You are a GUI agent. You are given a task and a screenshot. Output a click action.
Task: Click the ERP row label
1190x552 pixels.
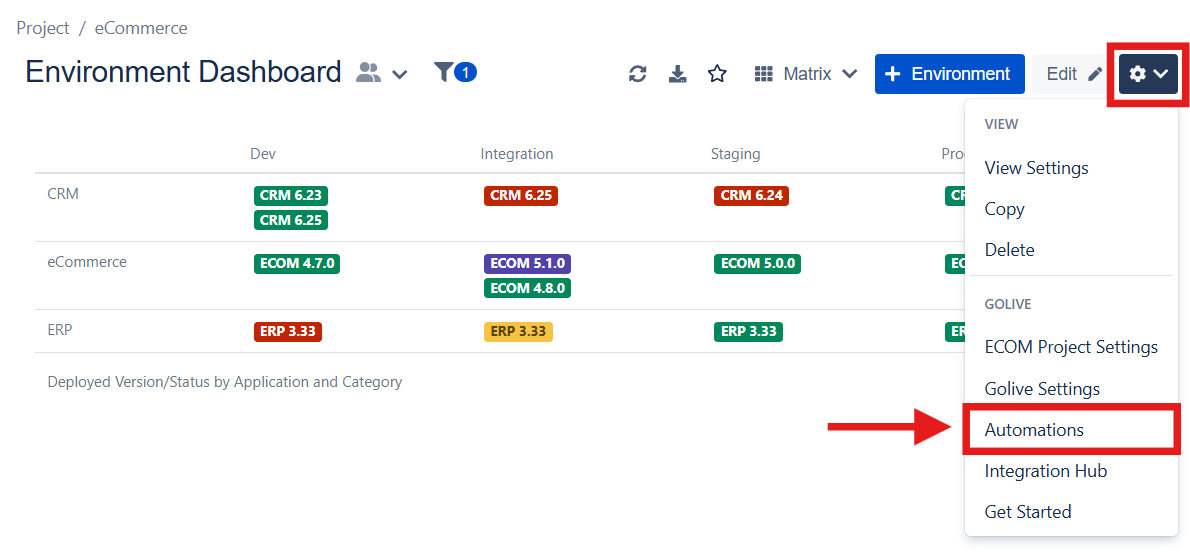pos(60,330)
